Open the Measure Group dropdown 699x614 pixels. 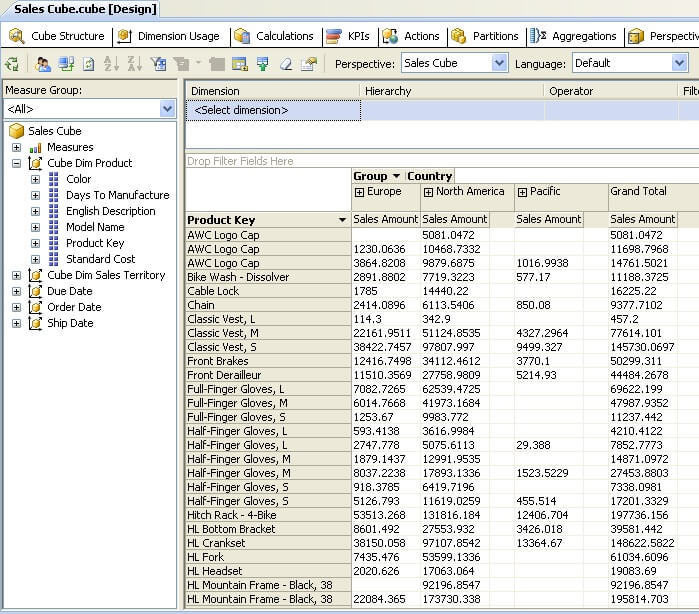(167, 109)
